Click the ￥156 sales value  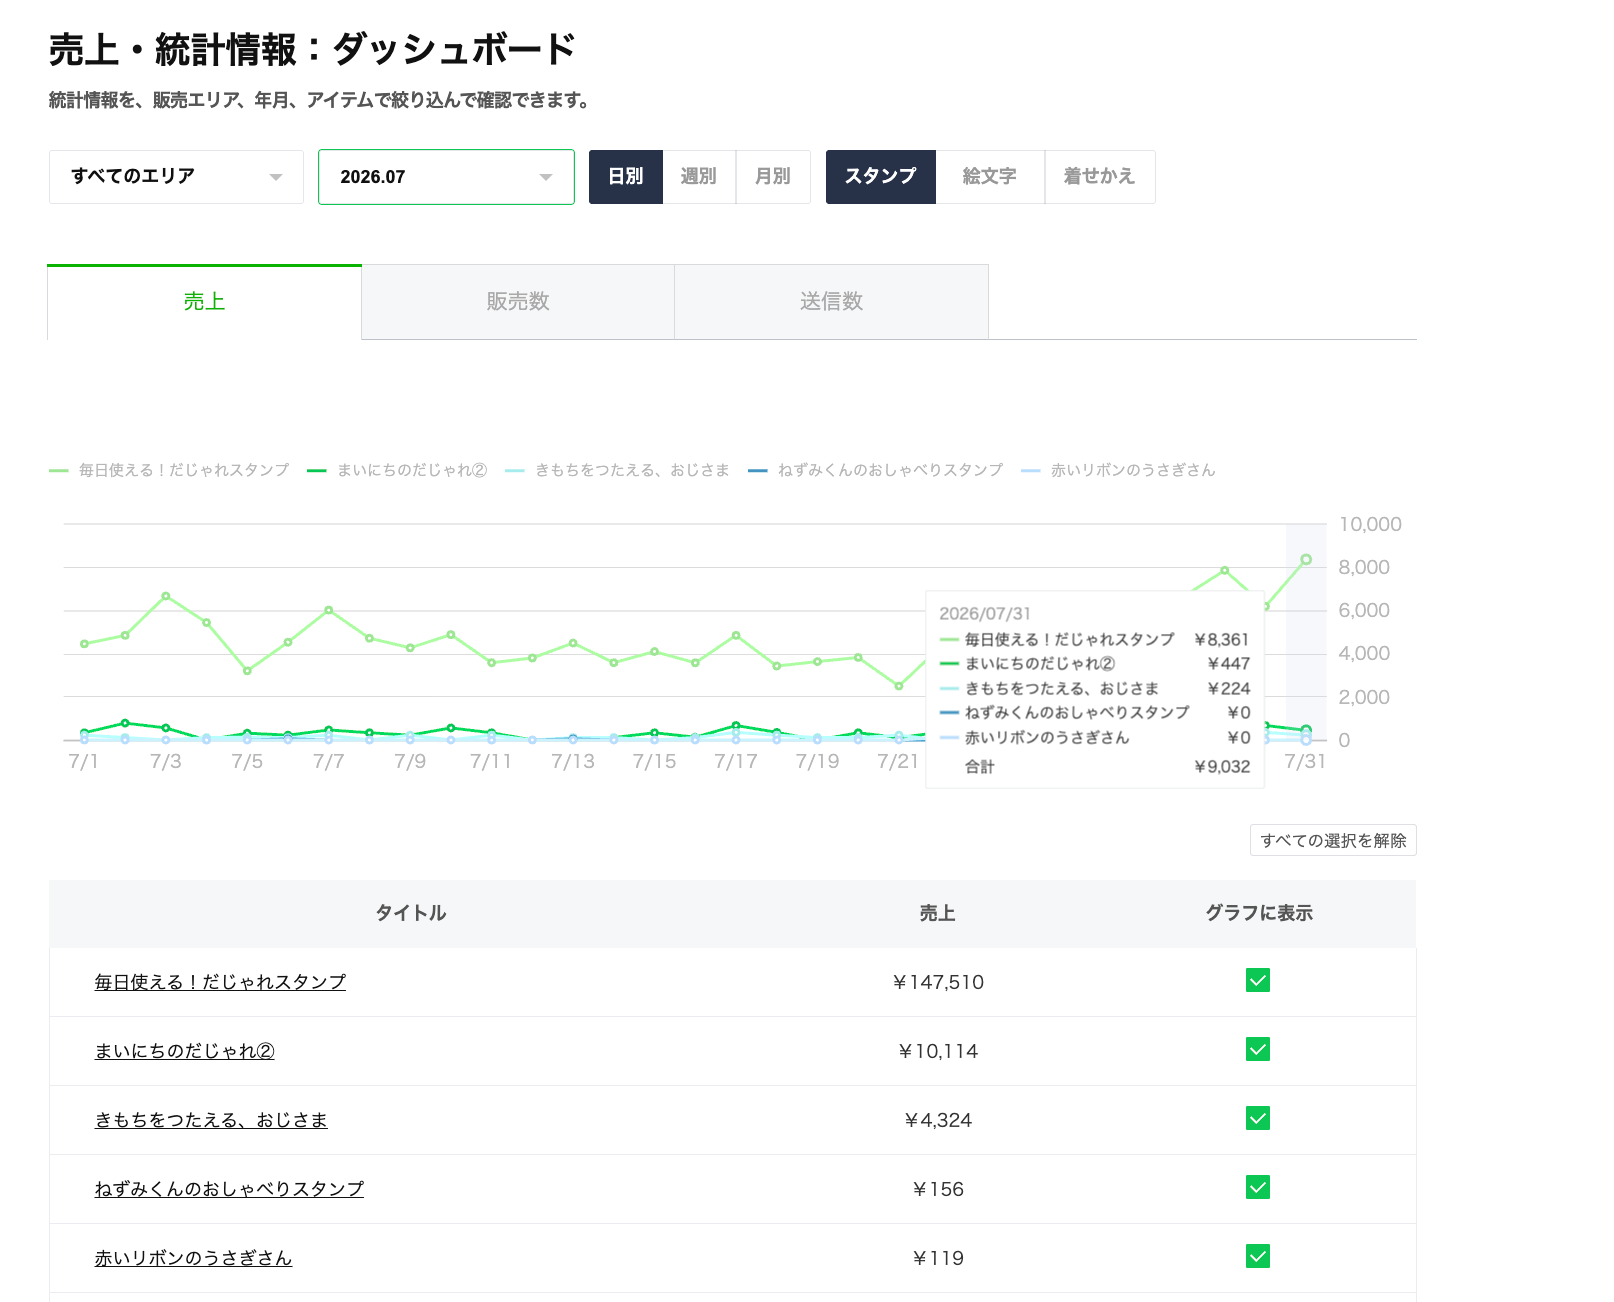[x=938, y=1189]
